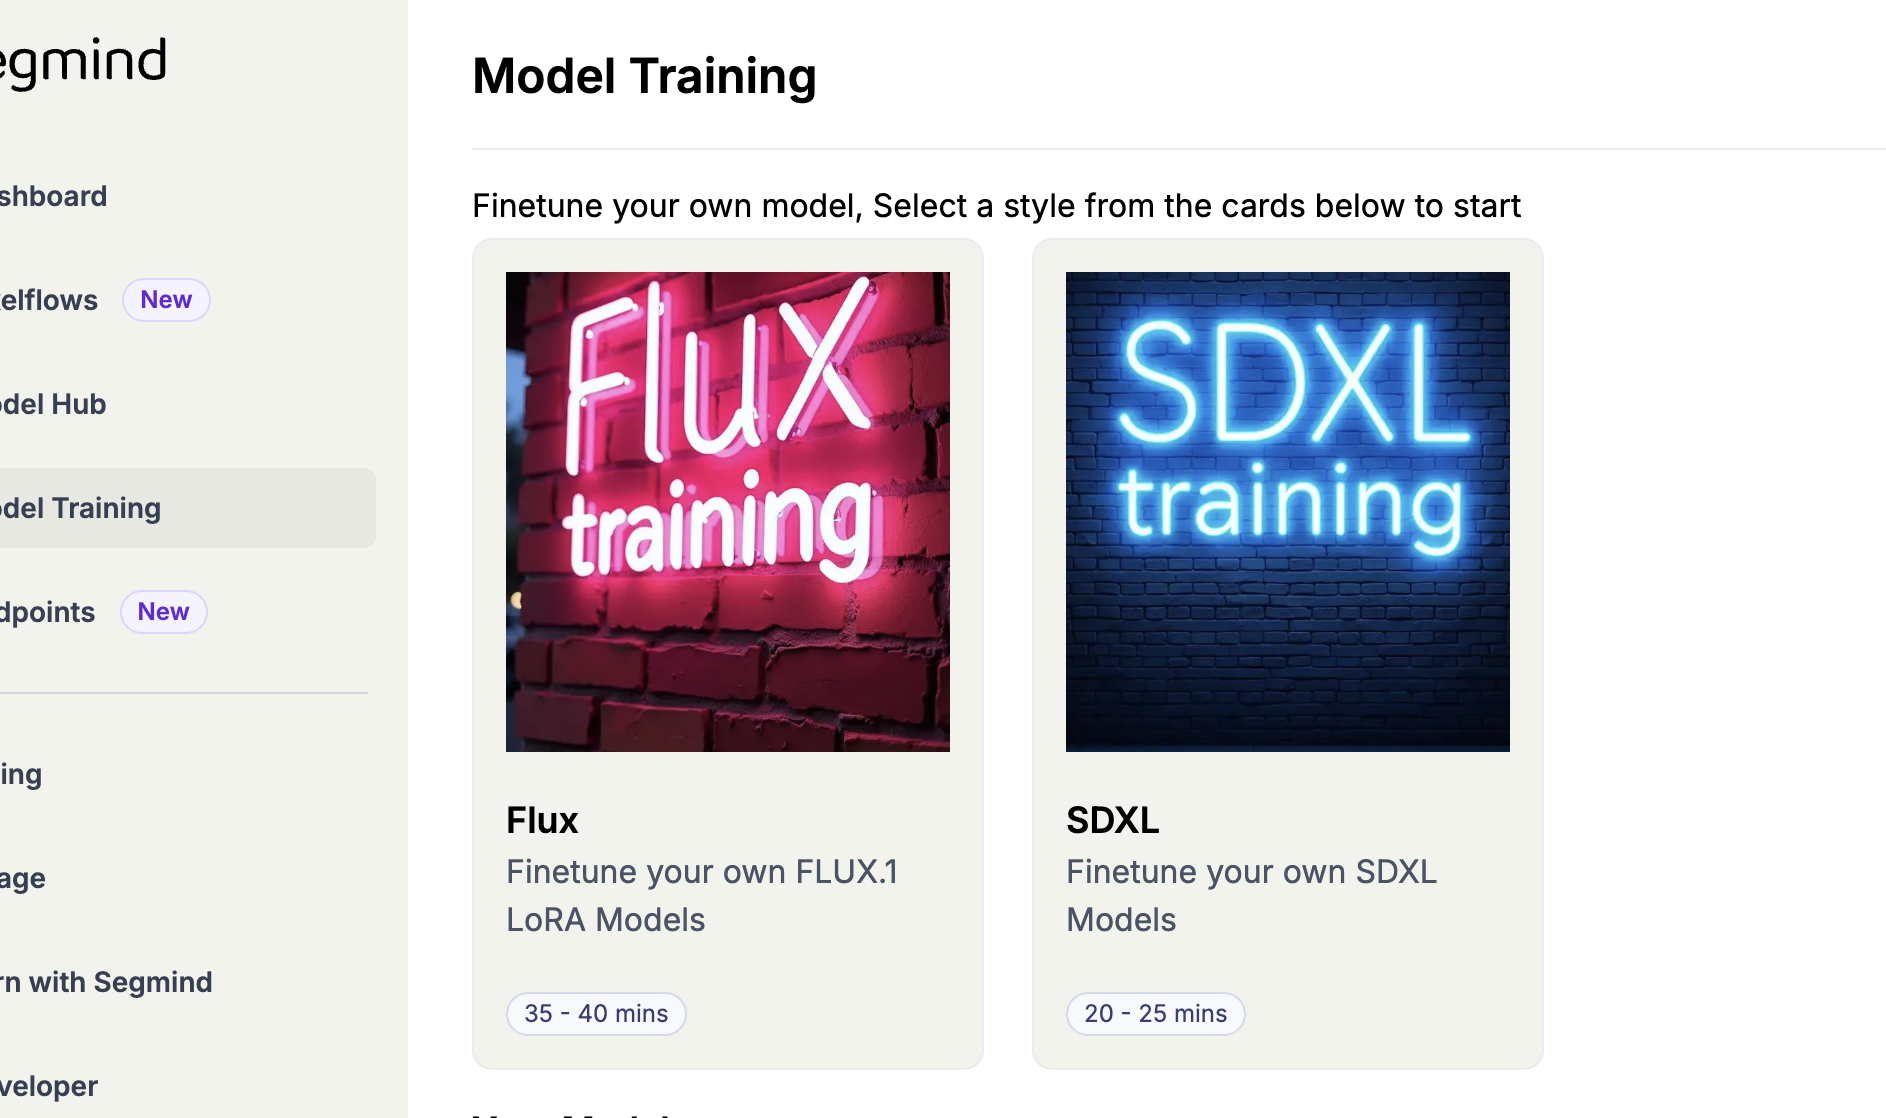The height and width of the screenshot is (1118, 1886).
Task: Click Finetune your own SDXL Models description
Action: coord(1251,896)
